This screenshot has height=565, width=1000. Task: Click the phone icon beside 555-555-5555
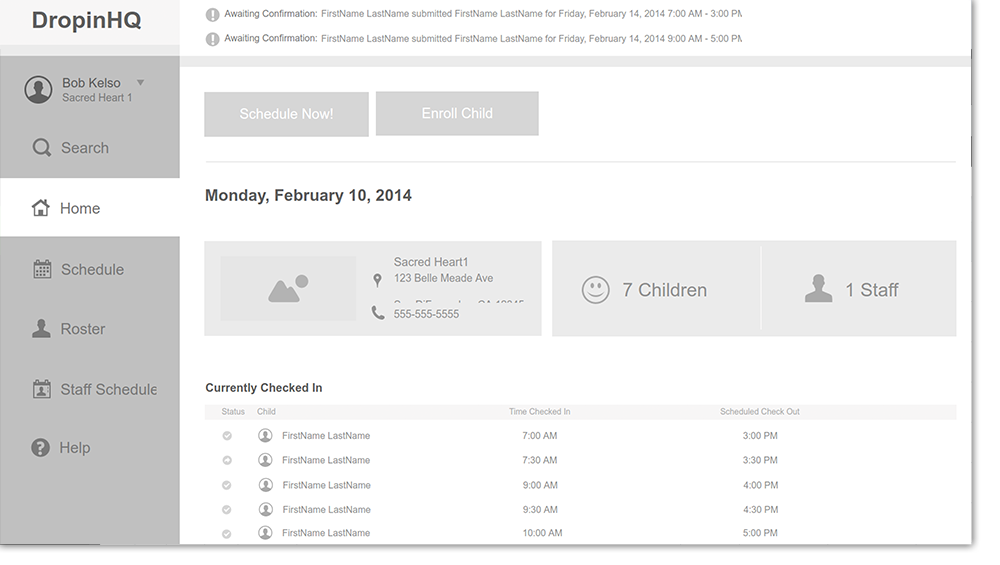pos(378,312)
